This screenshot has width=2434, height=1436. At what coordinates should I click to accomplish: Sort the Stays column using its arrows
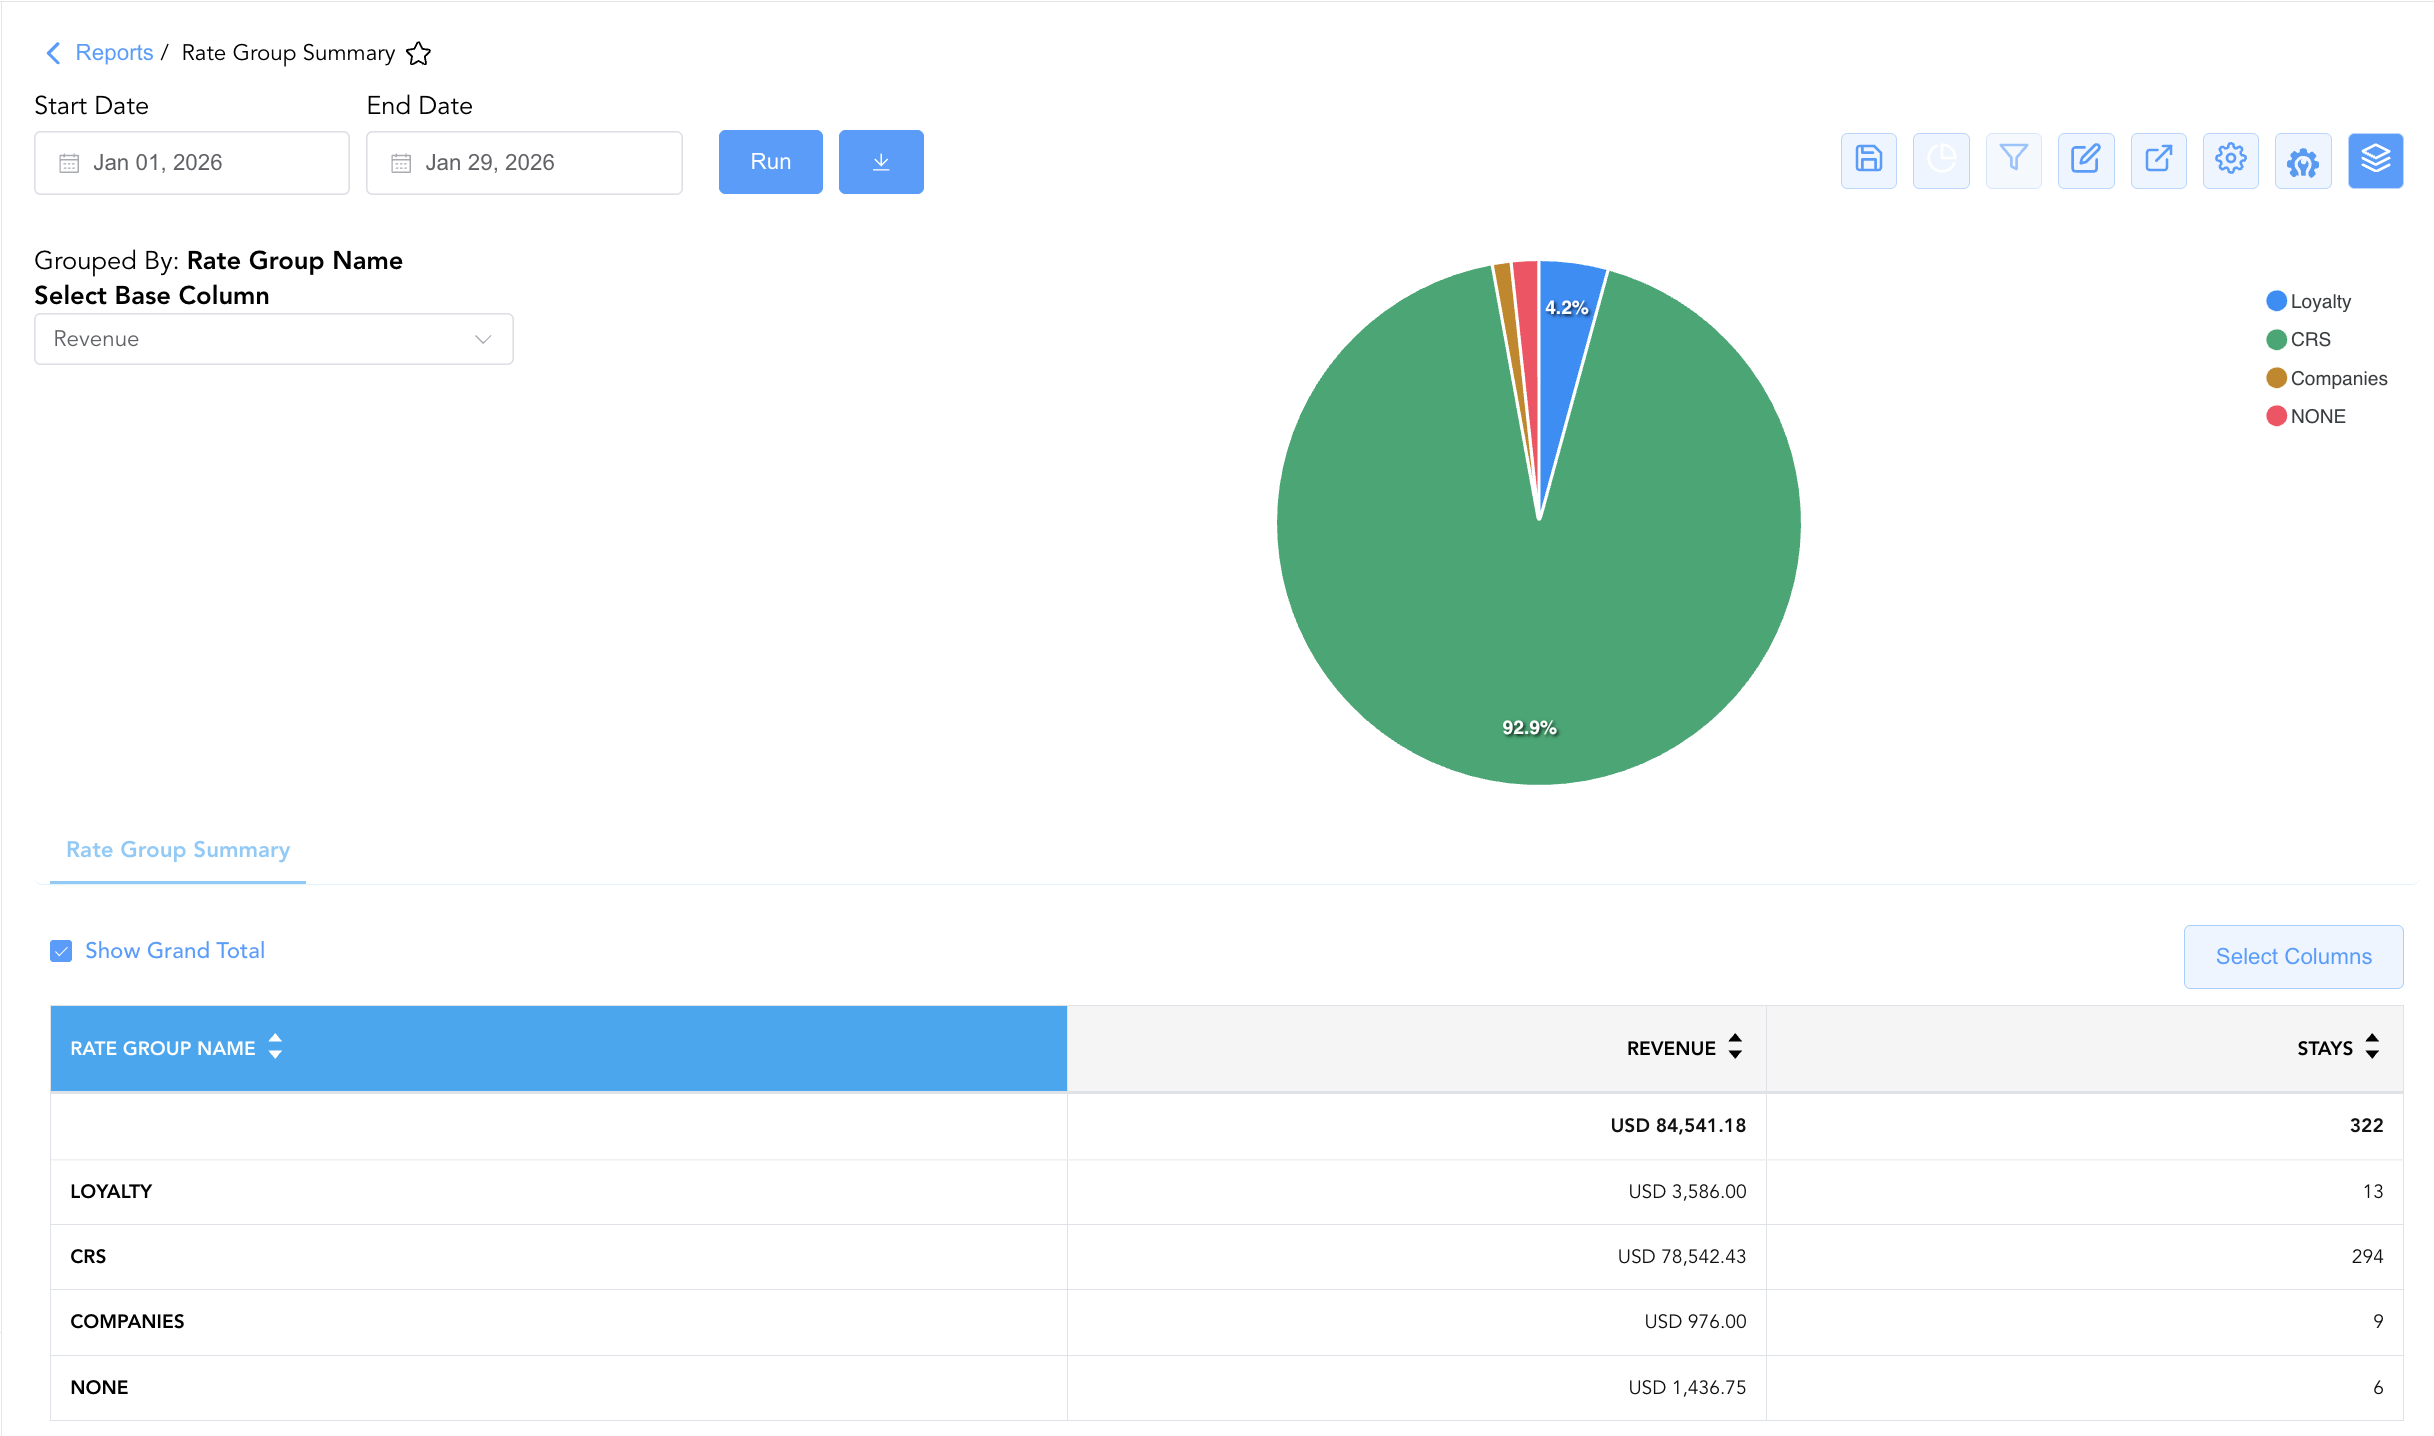point(2372,1047)
